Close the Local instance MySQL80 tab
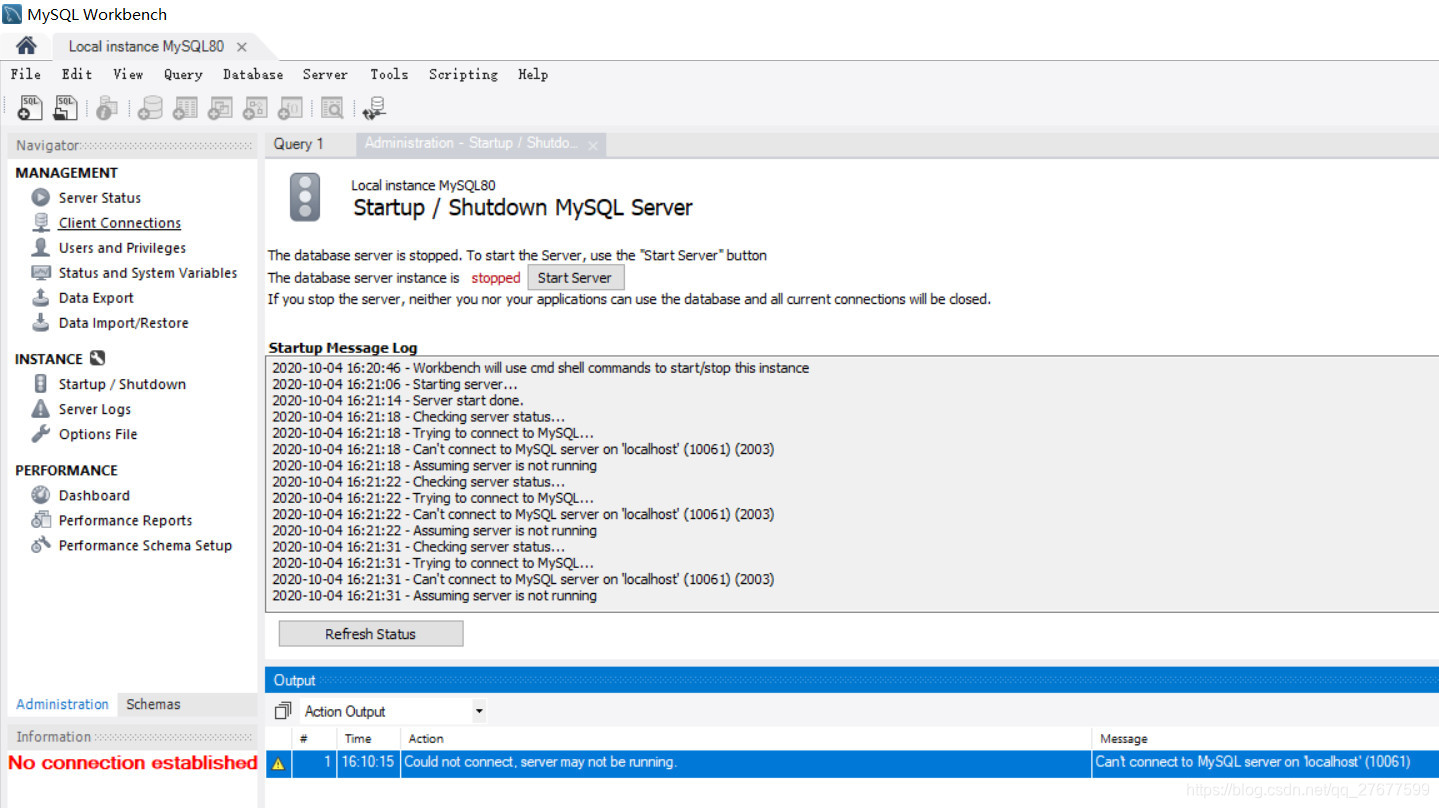 tap(242, 47)
